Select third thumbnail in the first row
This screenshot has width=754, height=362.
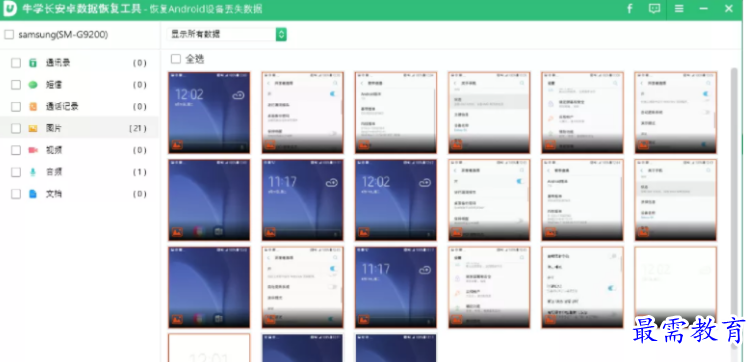(396, 112)
